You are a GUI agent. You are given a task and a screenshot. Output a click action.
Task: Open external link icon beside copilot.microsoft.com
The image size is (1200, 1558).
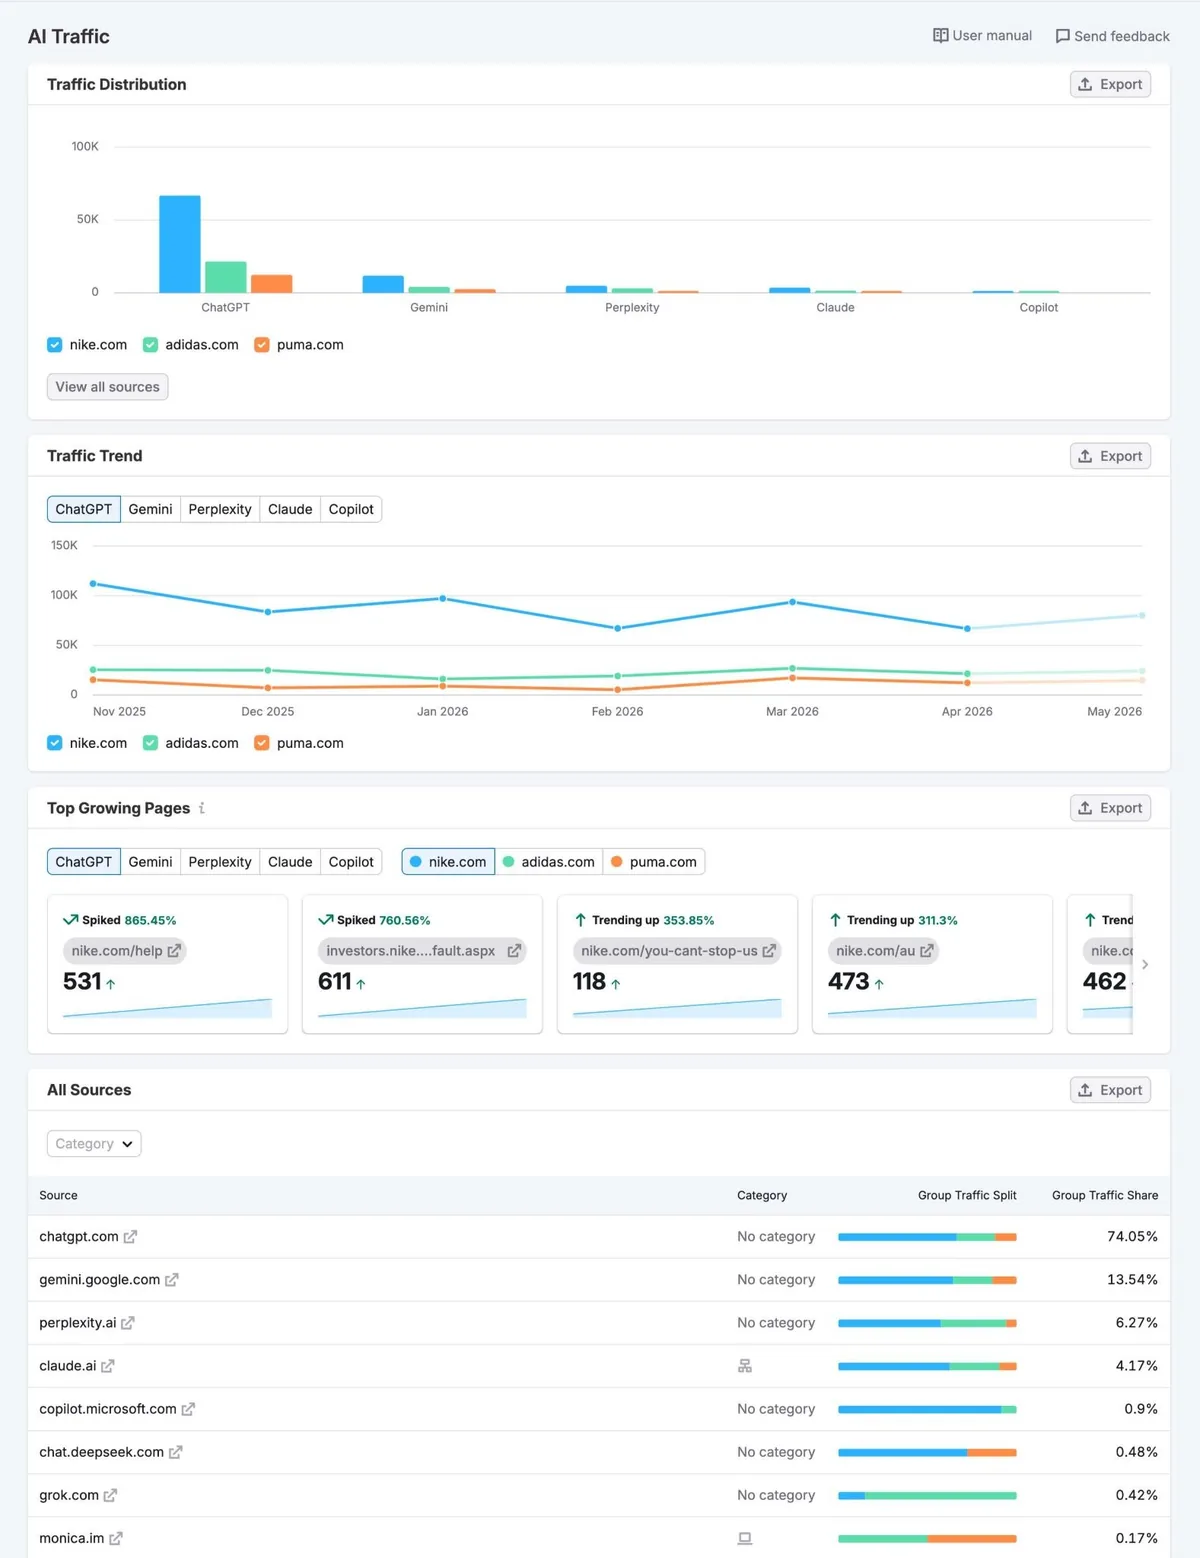point(188,1409)
